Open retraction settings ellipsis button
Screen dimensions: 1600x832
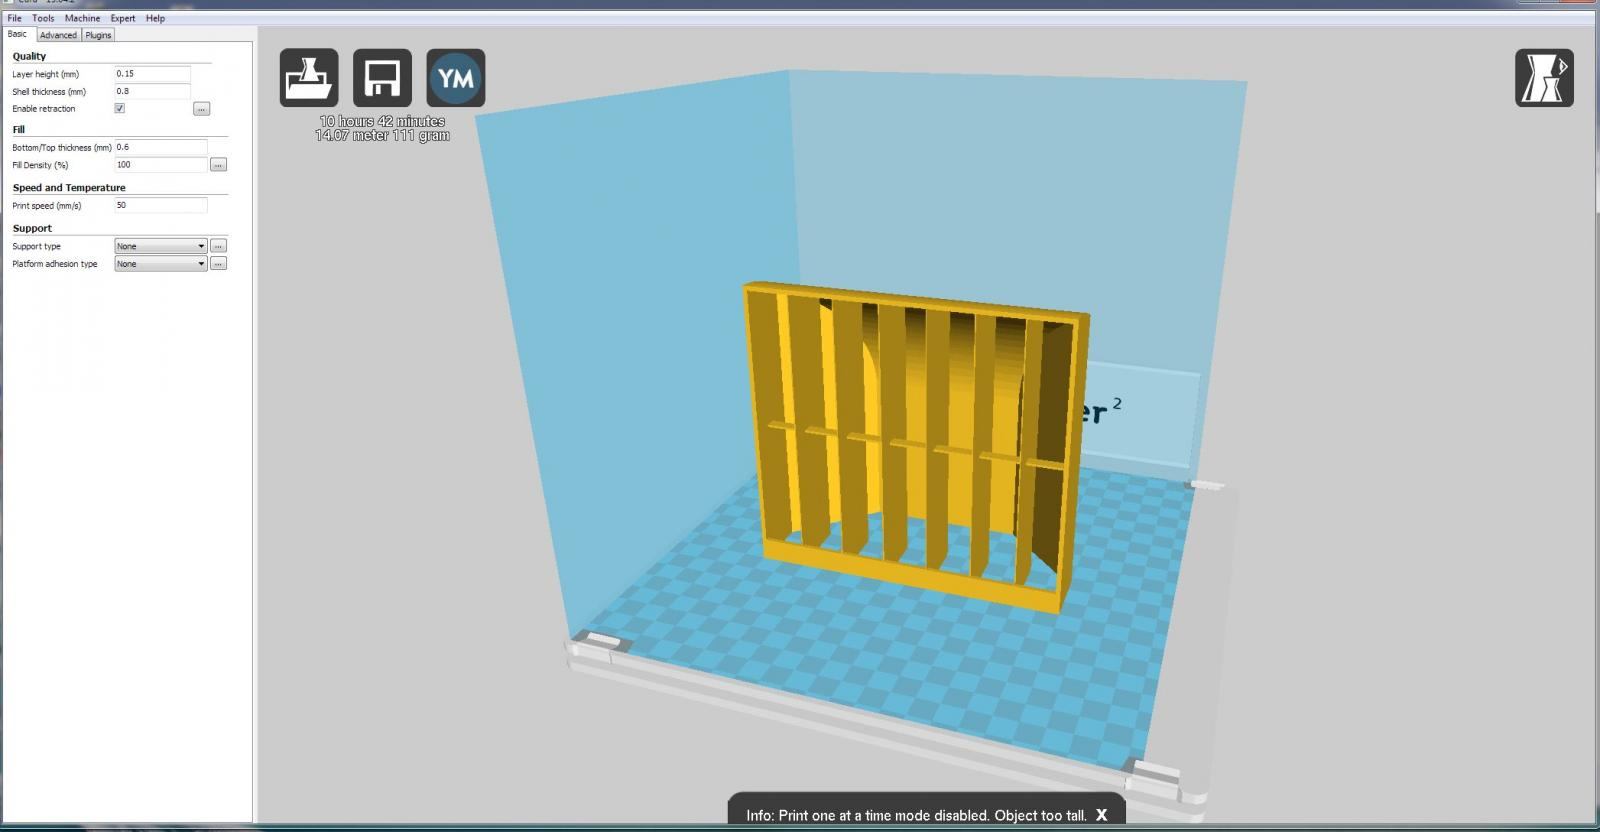point(201,109)
